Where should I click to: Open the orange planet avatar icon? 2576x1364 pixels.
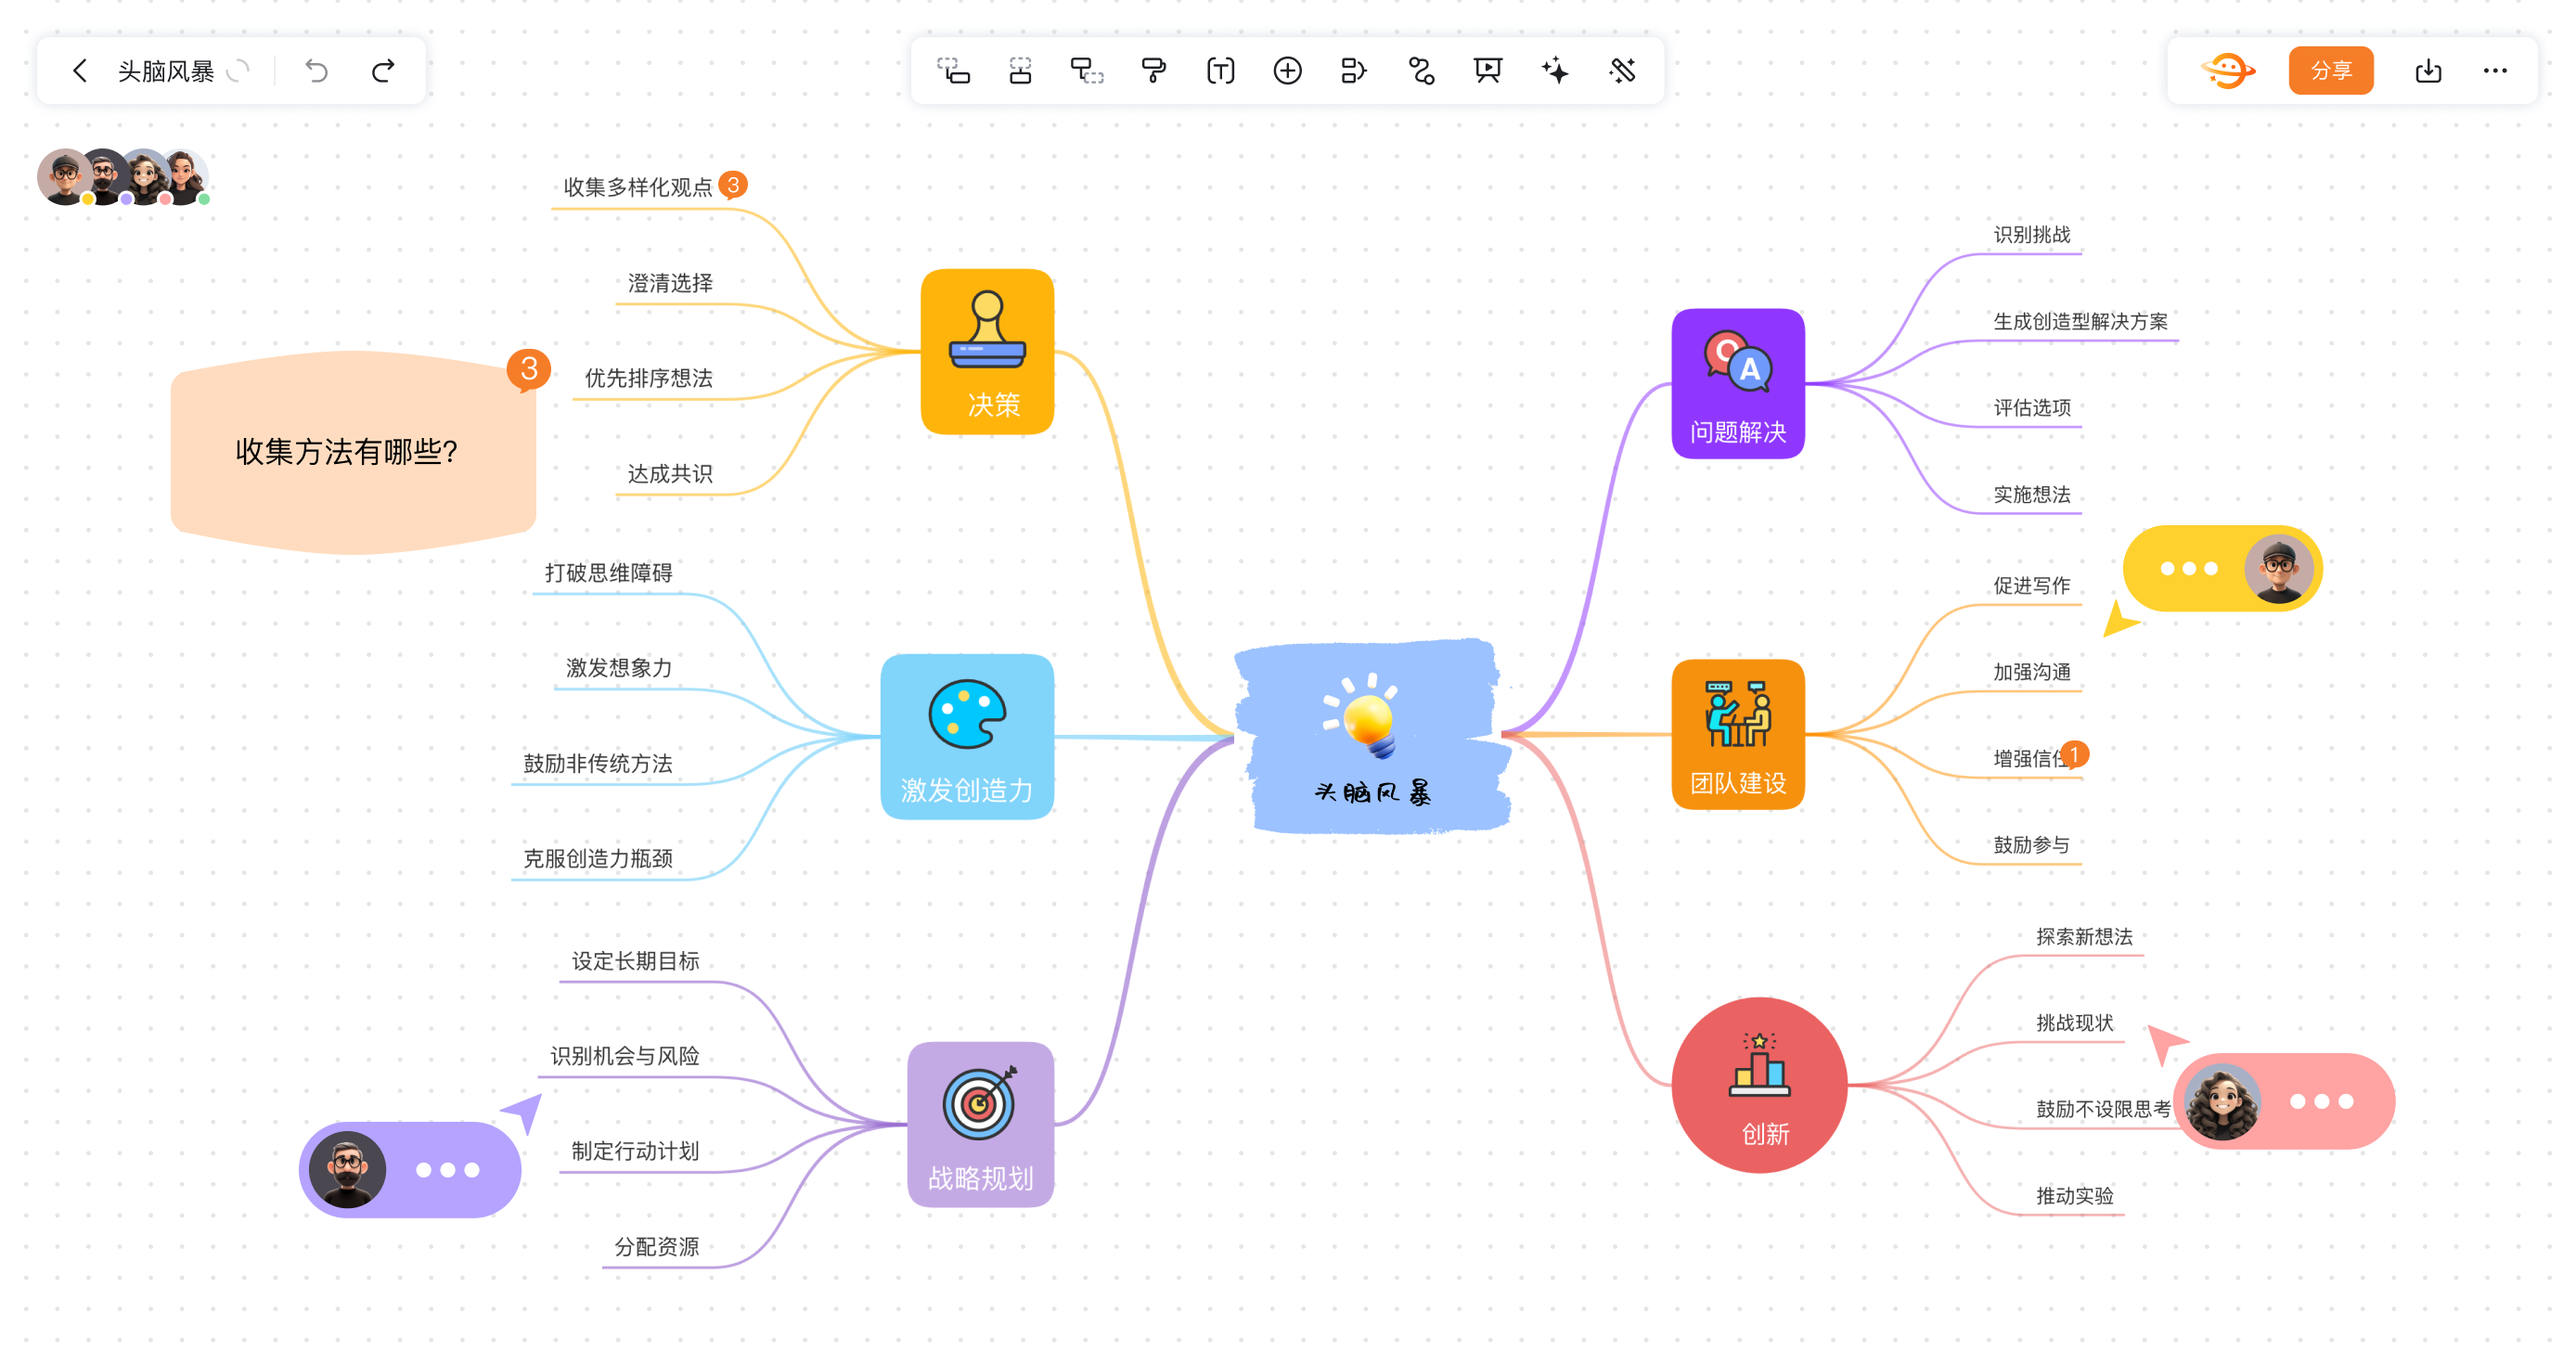(2228, 71)
